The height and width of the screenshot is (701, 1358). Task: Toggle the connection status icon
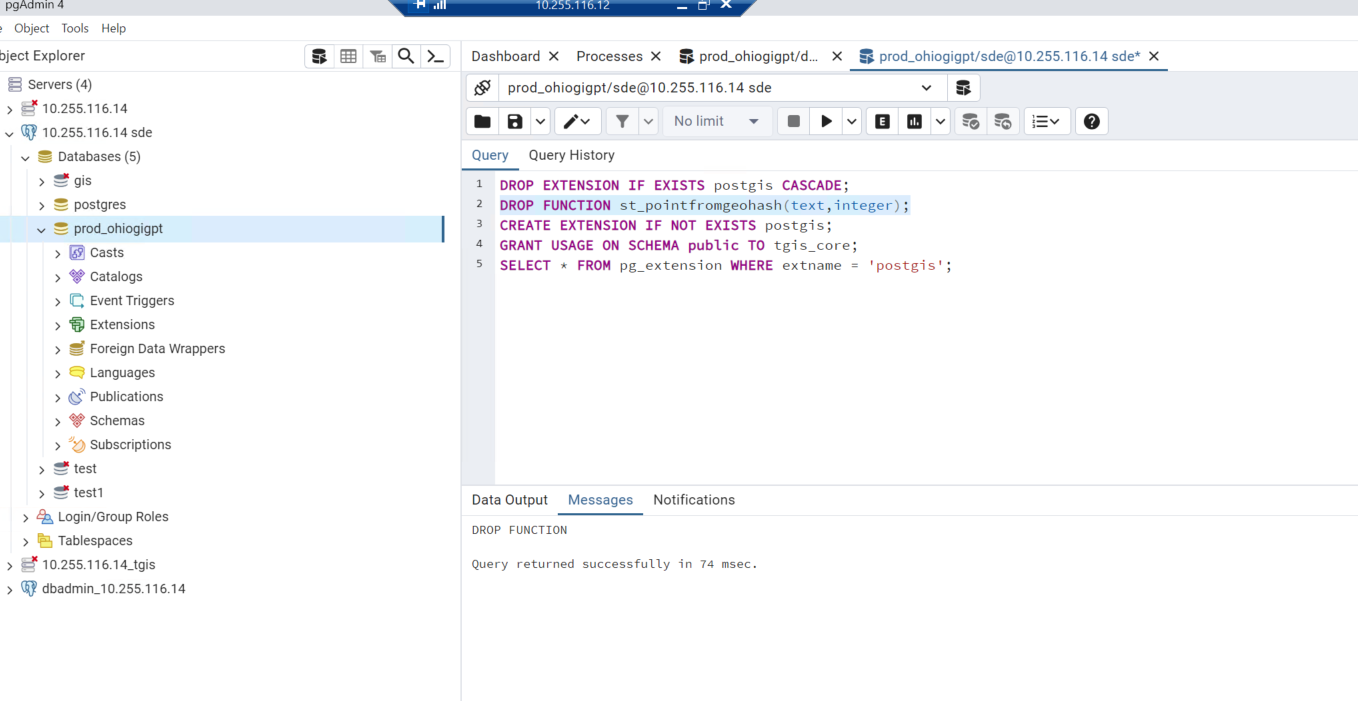[482, 88]
